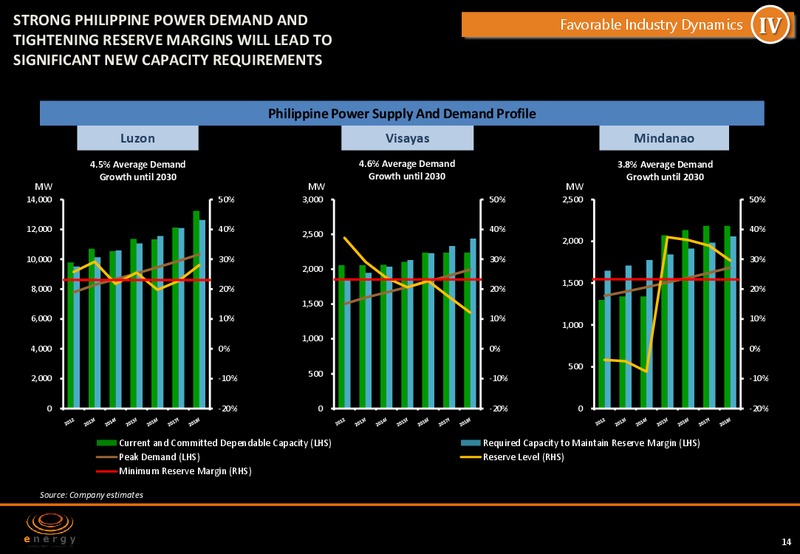The height and width of the screenshot is (554, 800).
Task: Click the blue Required Capacity legend swatch
Action: click(x=471, y=443)
